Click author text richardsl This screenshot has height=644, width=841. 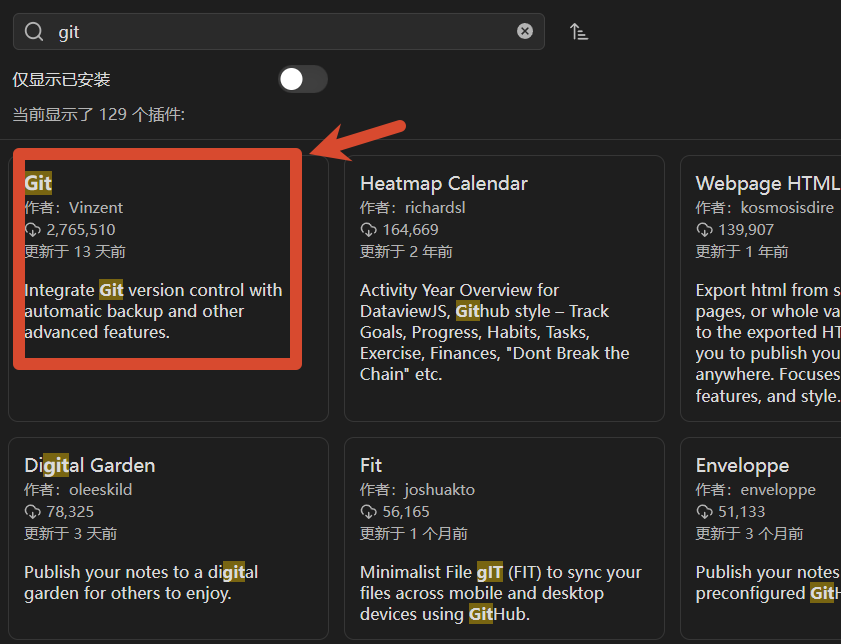pos(435,208)
